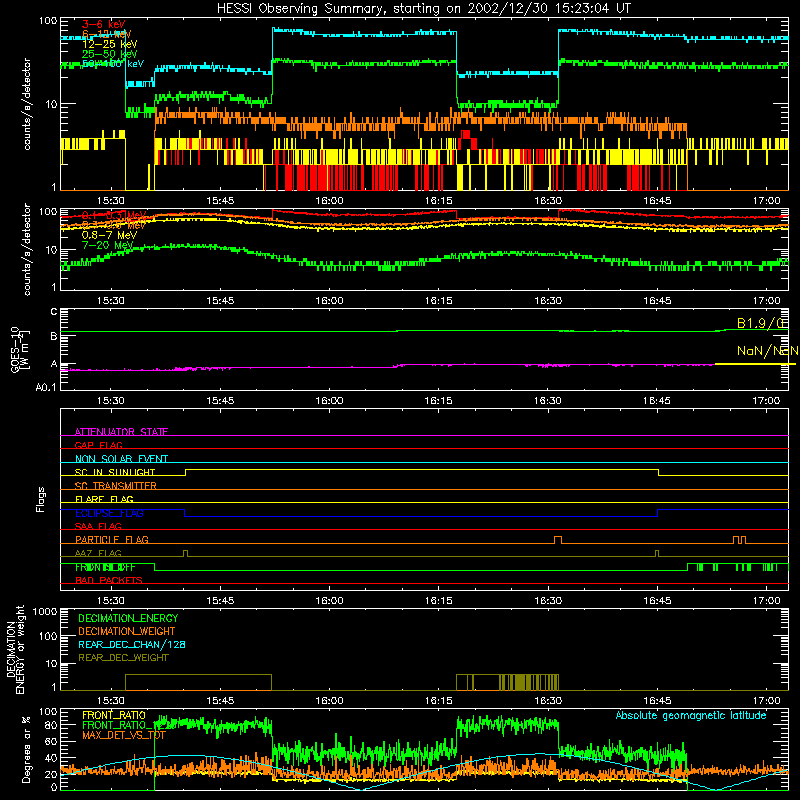Click the 16:00 tick label in Flags panel
The width and height of the screenshot is (800, 800).
tap(329, 601)
